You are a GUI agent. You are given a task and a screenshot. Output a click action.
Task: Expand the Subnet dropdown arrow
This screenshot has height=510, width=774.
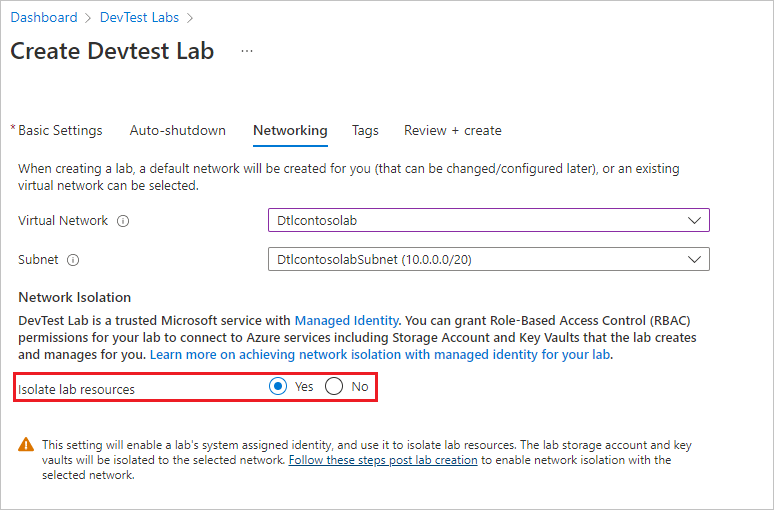[695, 259]
